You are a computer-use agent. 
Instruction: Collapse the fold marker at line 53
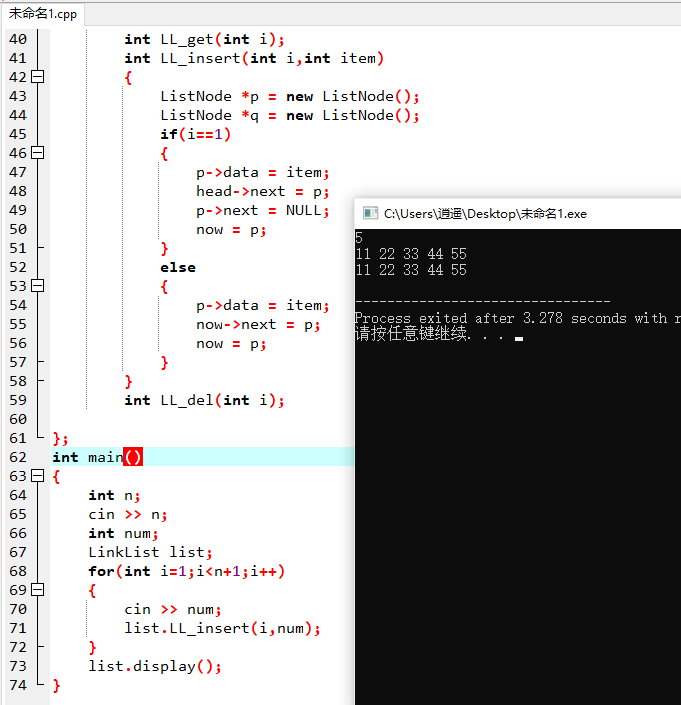tap(38, 286)
